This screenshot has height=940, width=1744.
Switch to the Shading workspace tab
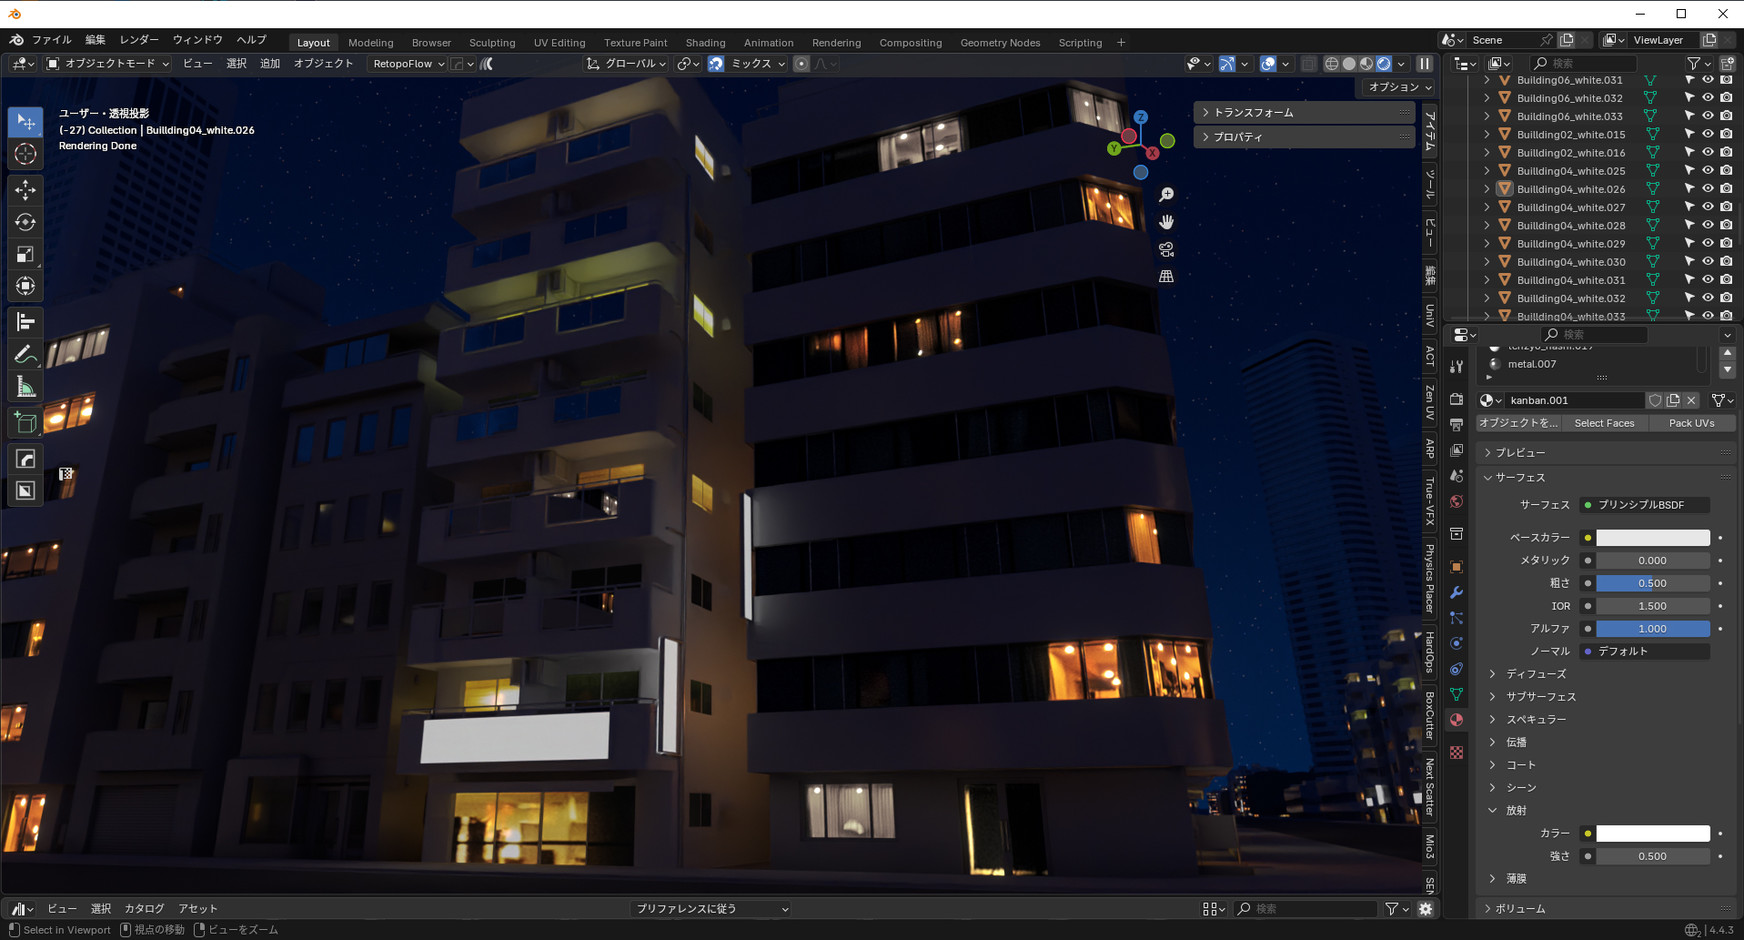tap(705, 43)
